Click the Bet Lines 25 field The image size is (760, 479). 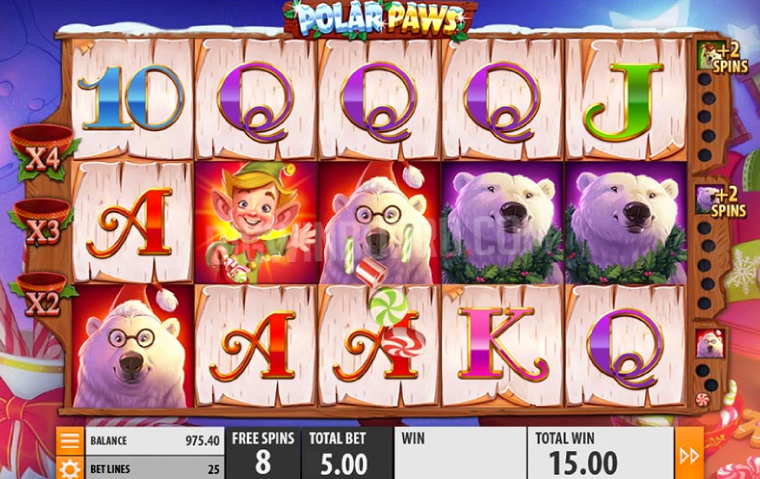click(155, 468)
